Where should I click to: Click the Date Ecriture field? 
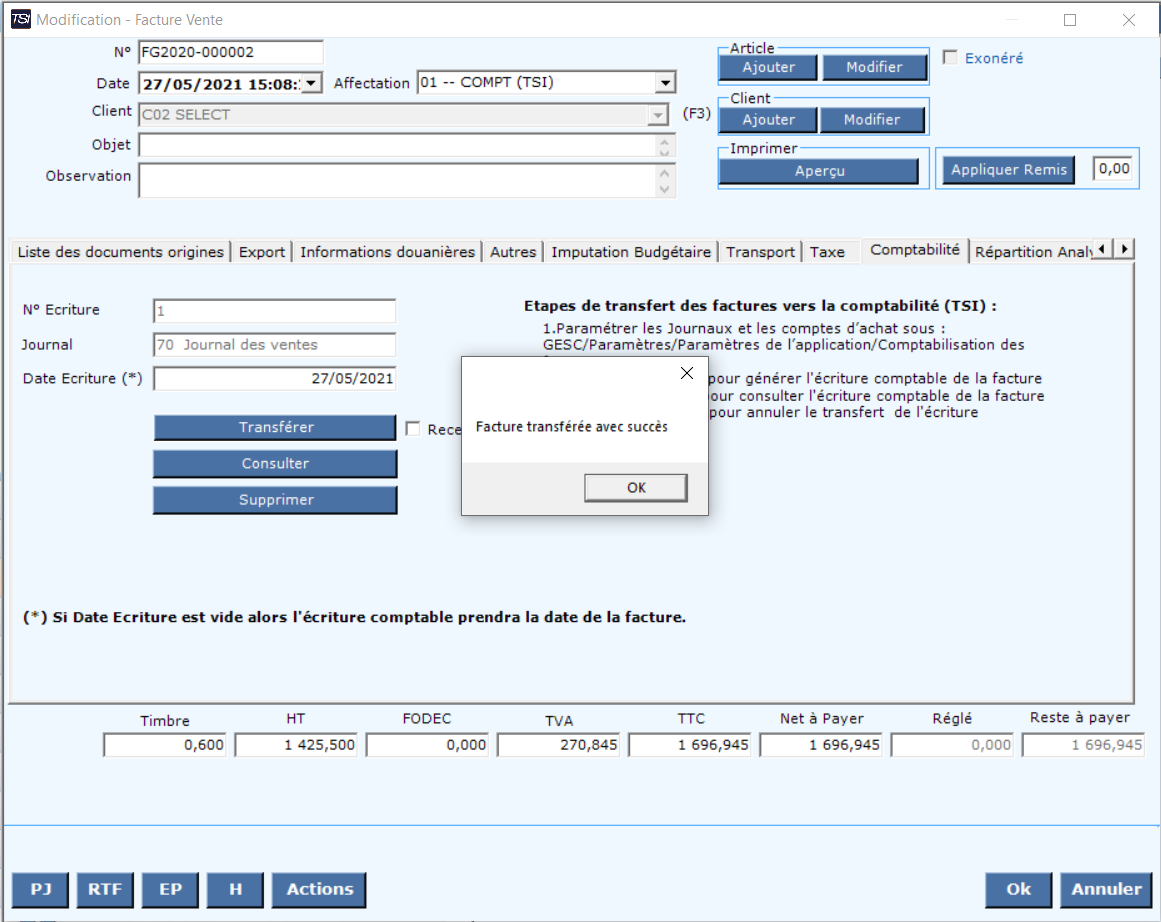274,378
